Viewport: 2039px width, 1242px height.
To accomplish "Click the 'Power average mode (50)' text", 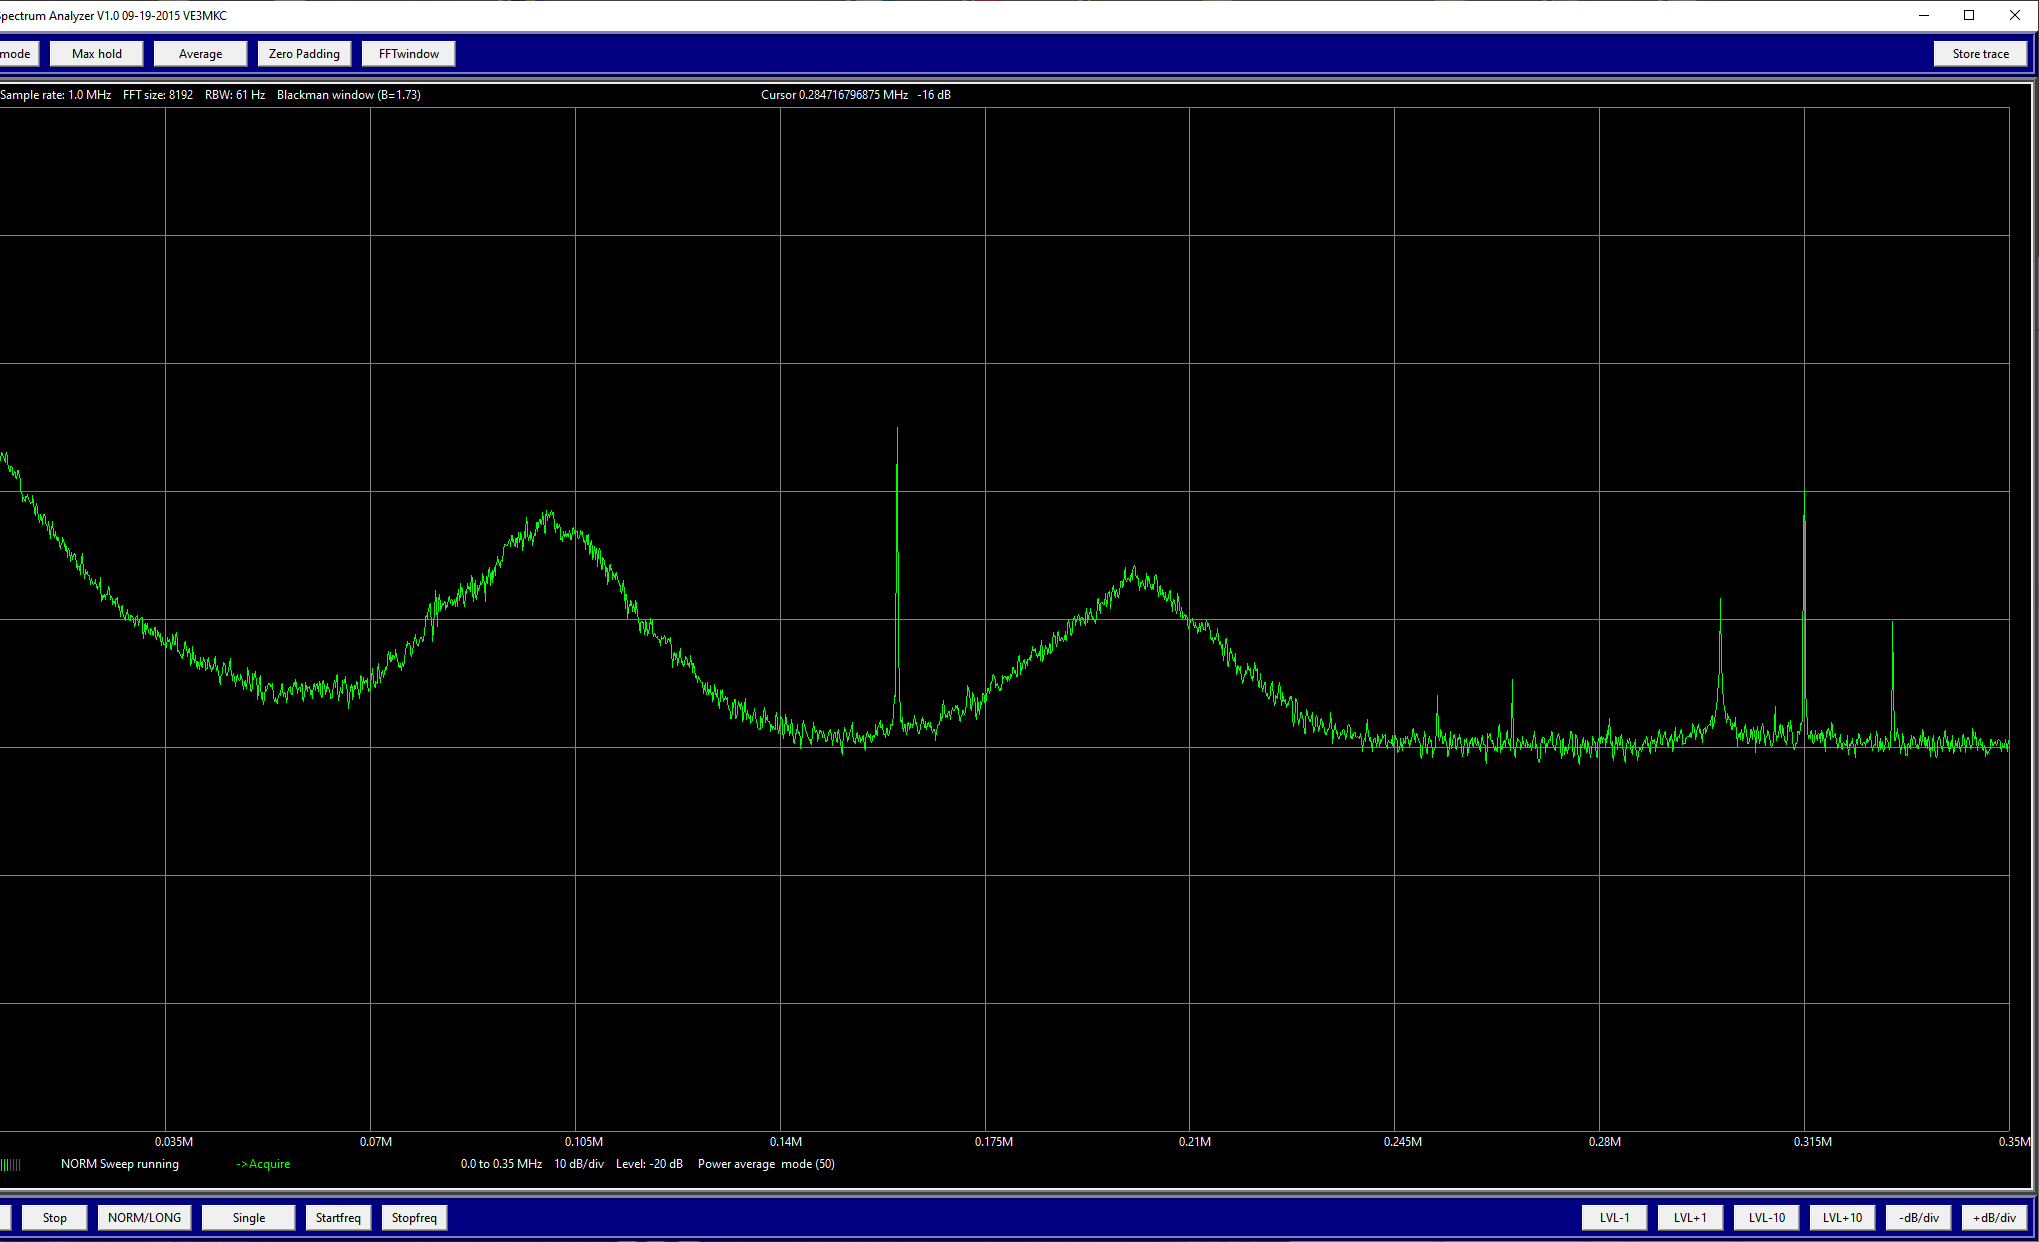I will coord(766,1164).
